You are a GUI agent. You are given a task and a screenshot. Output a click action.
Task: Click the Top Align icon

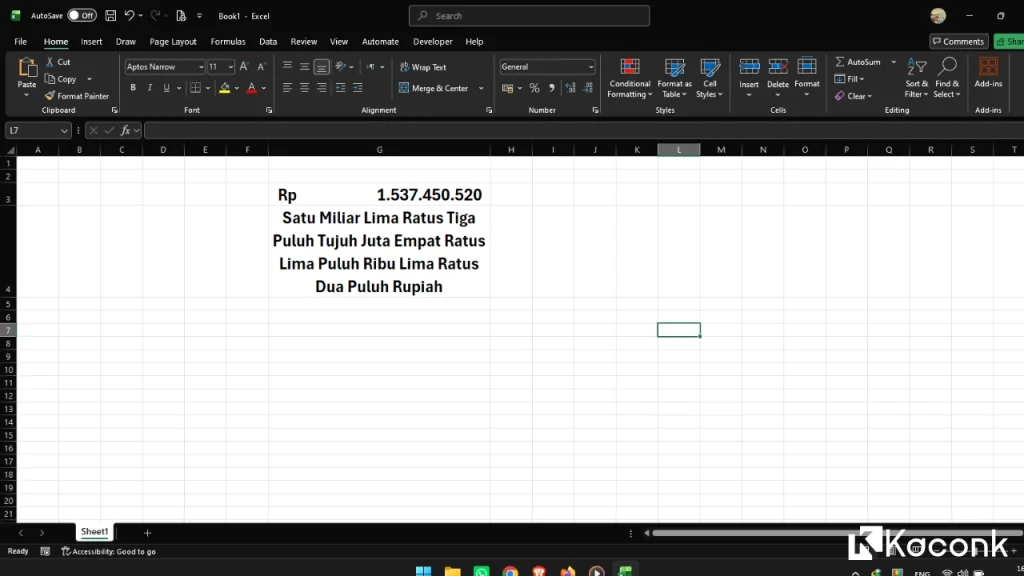(287, 66)
